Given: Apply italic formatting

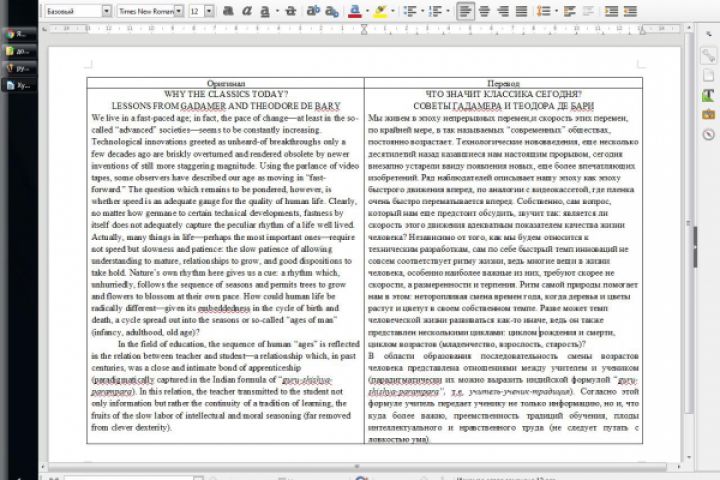Looking at the screenshot, I should pos(247,11).
